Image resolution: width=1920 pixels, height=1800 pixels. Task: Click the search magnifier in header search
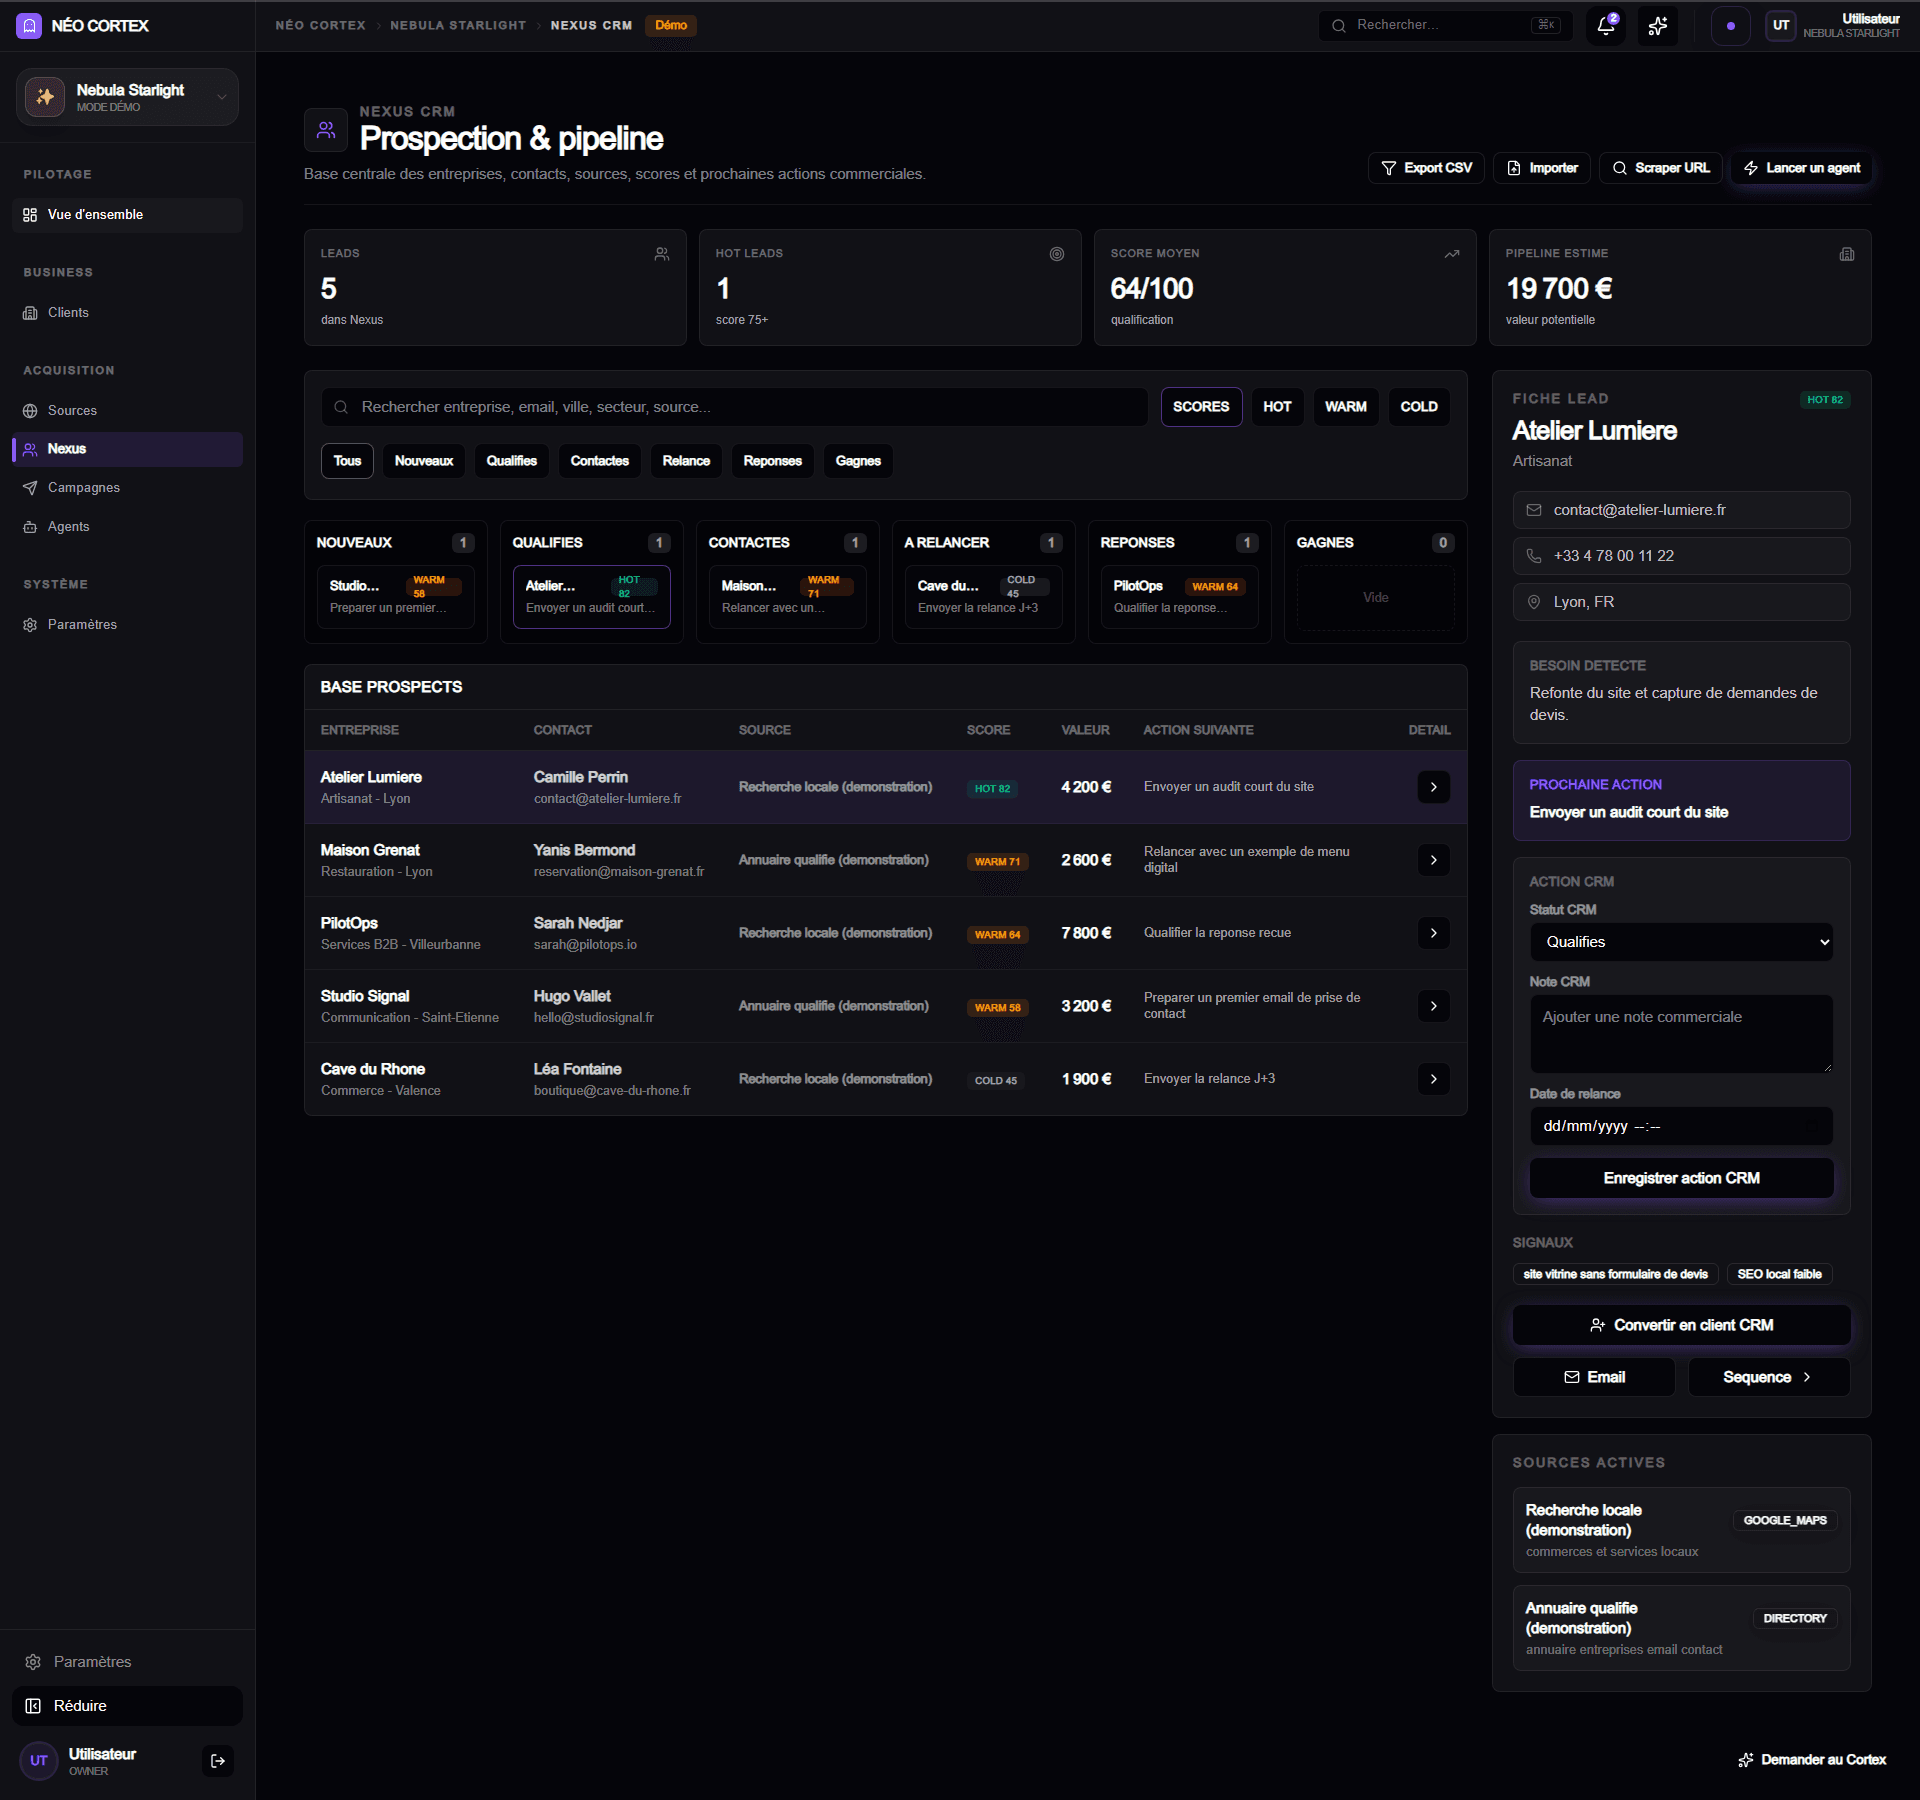coord(1339,26)
